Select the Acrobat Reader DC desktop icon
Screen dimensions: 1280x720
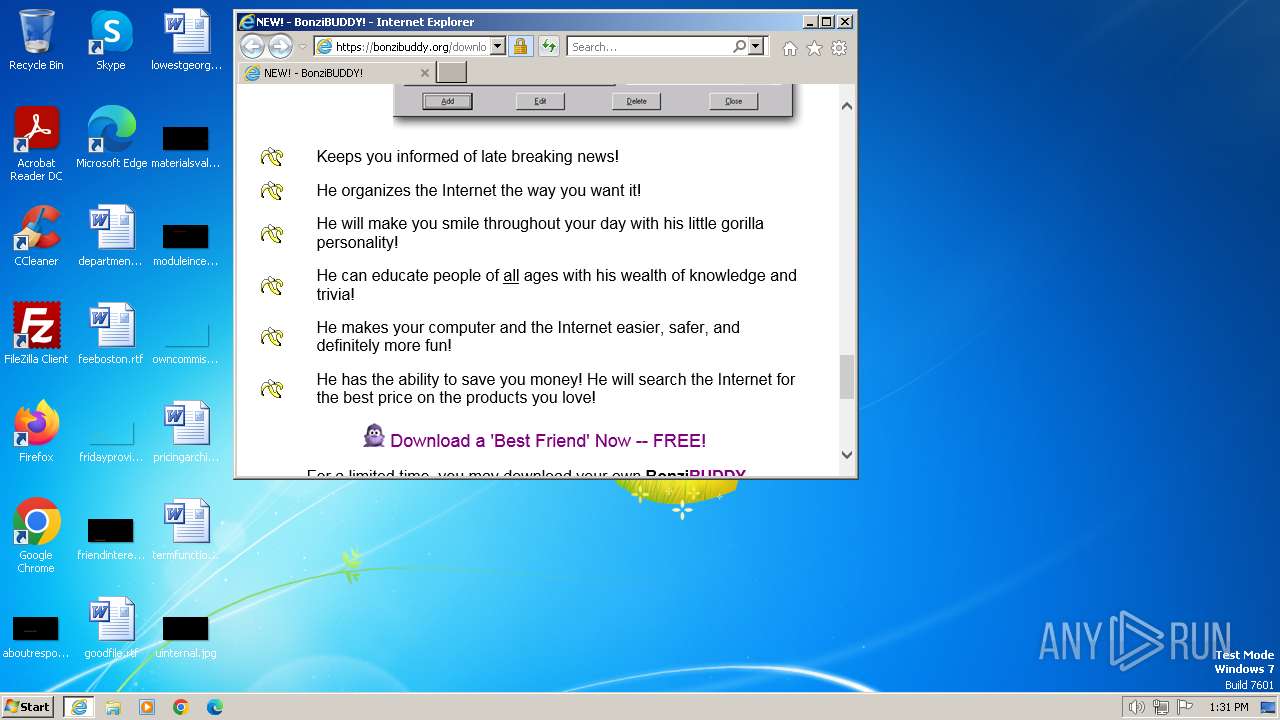(x=36, y=144)
